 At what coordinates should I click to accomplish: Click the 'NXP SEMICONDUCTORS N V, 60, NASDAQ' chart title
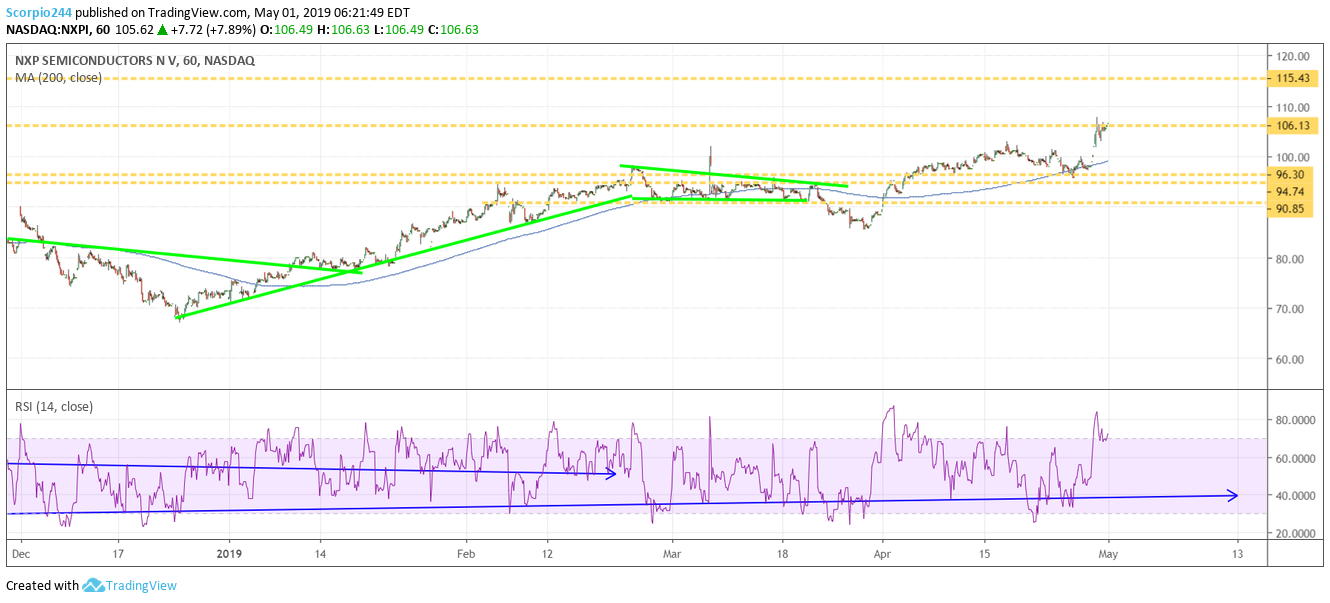[134, 60]
